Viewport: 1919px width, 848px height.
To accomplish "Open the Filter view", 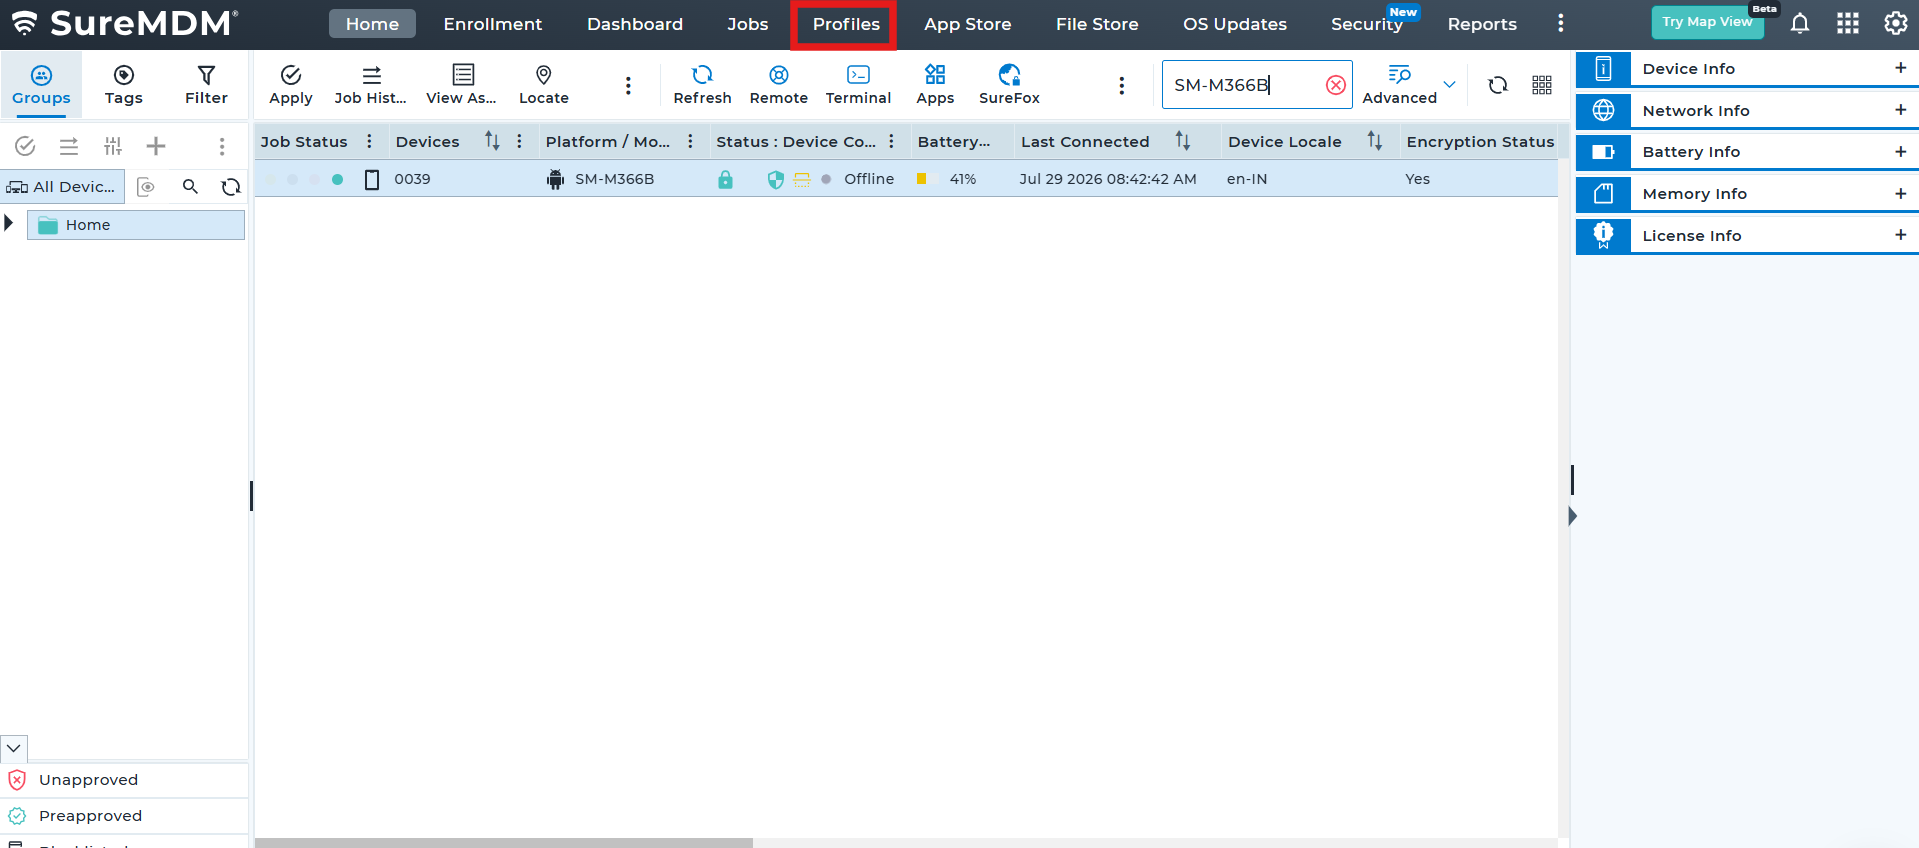I will coord(206,85).
